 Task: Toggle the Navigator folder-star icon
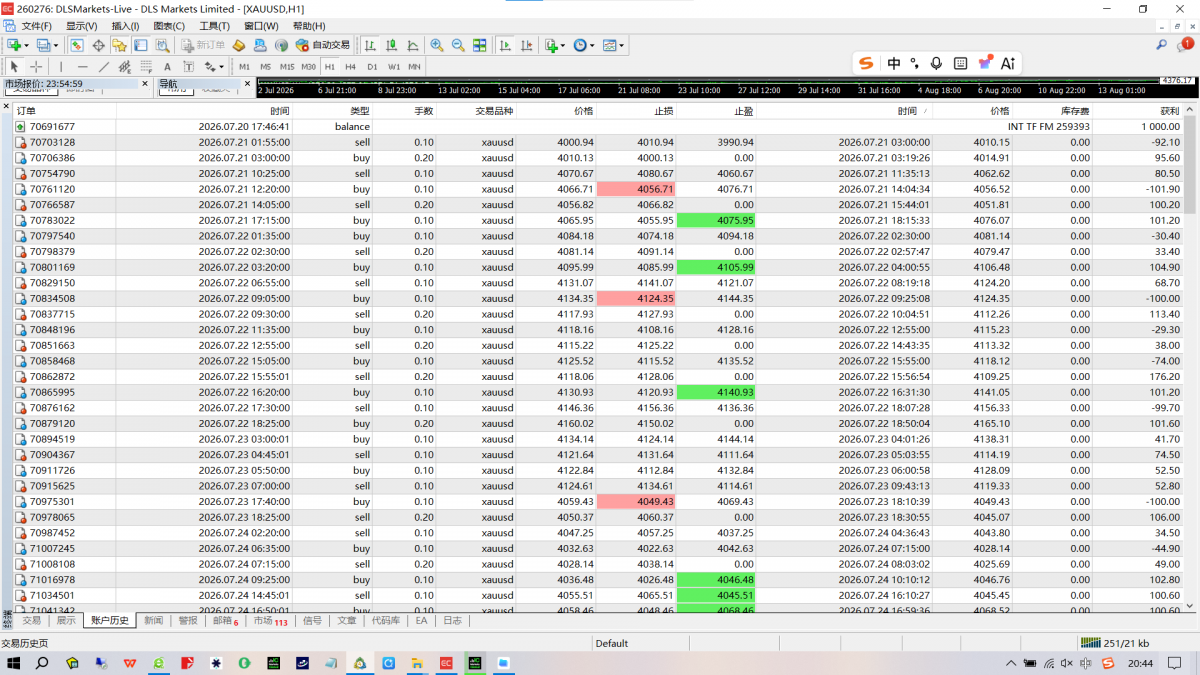pyautogui.click(x=119, y=45)
